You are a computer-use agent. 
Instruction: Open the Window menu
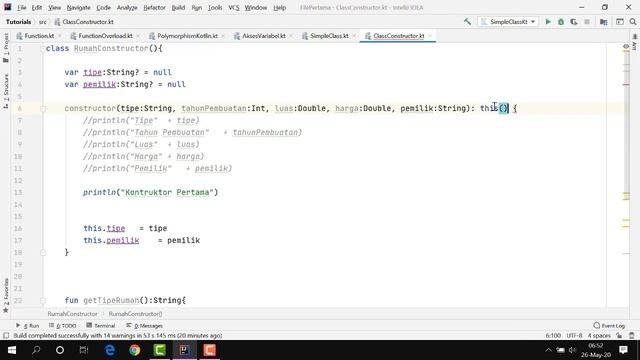256,7
